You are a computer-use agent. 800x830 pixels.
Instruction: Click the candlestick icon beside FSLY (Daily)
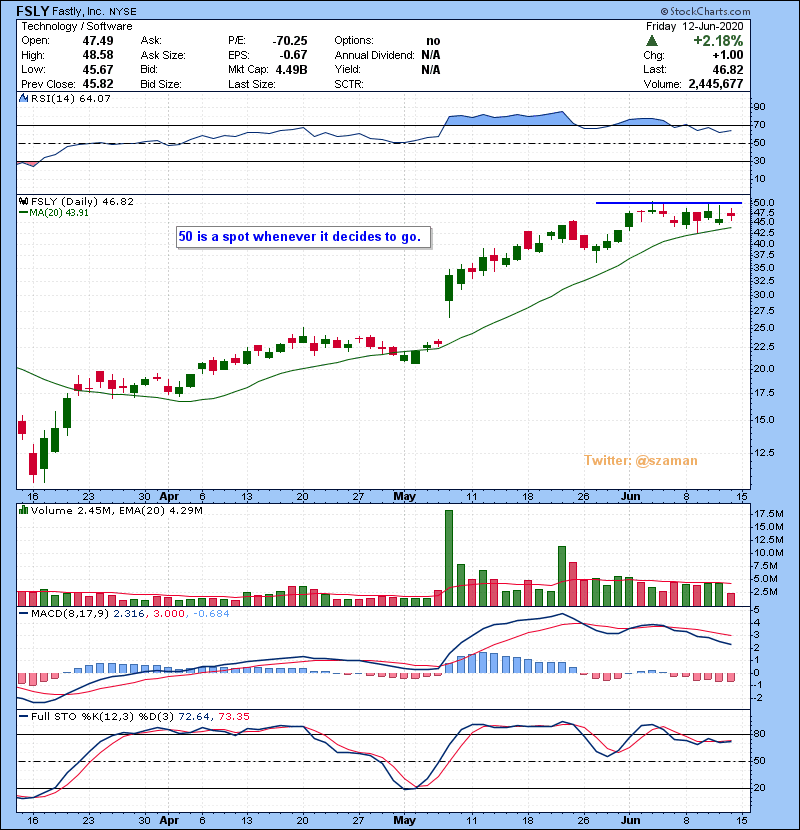[x=23, y=201]
